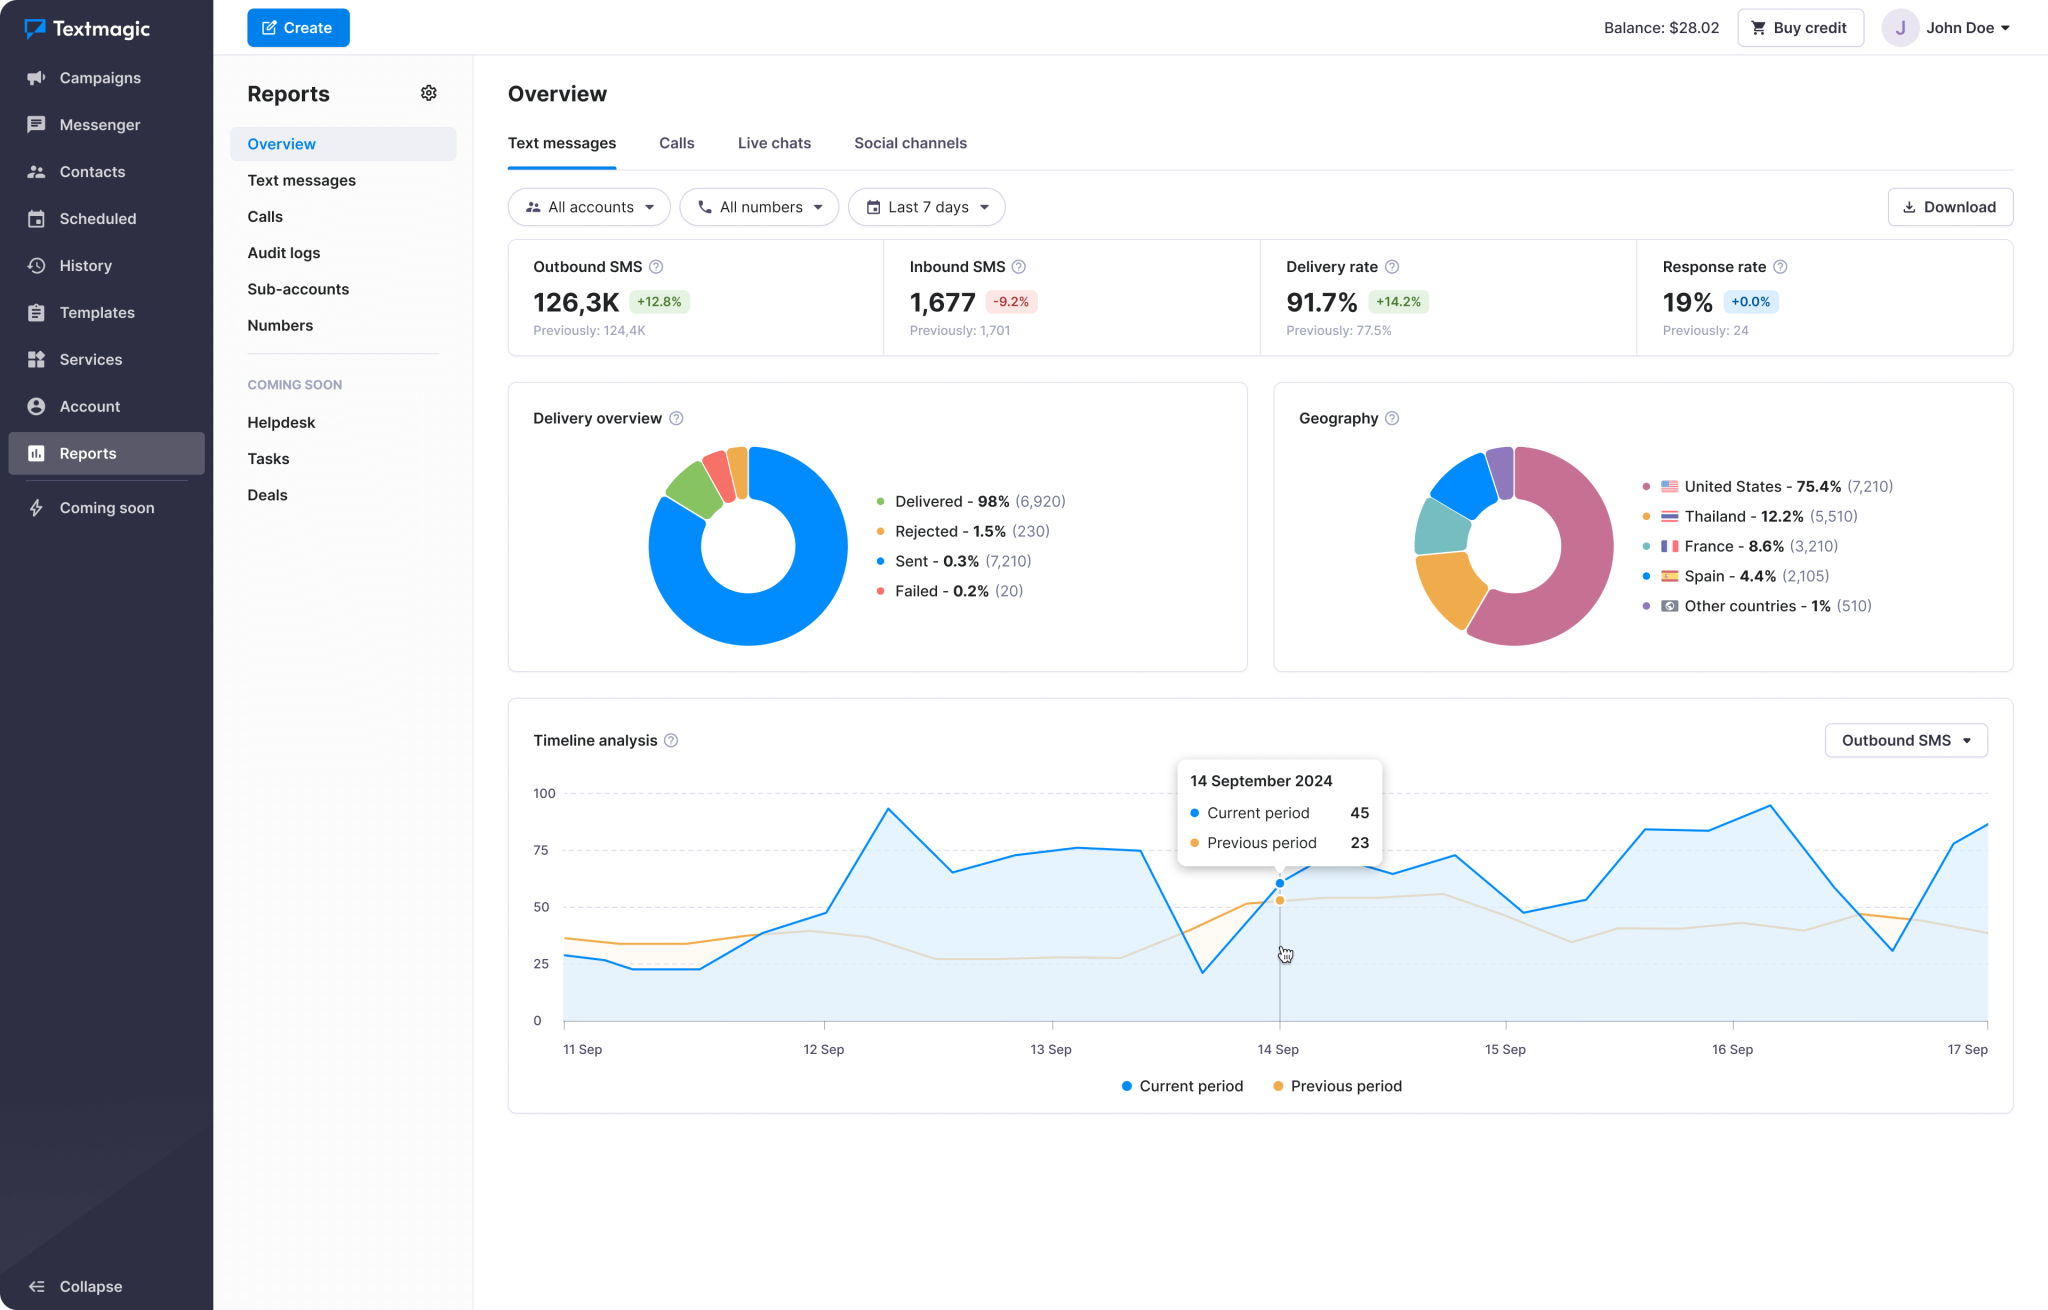
Task: Select the Campaigns icon in the sidebar
Action: pyautogui.click(x=37, y=77)
